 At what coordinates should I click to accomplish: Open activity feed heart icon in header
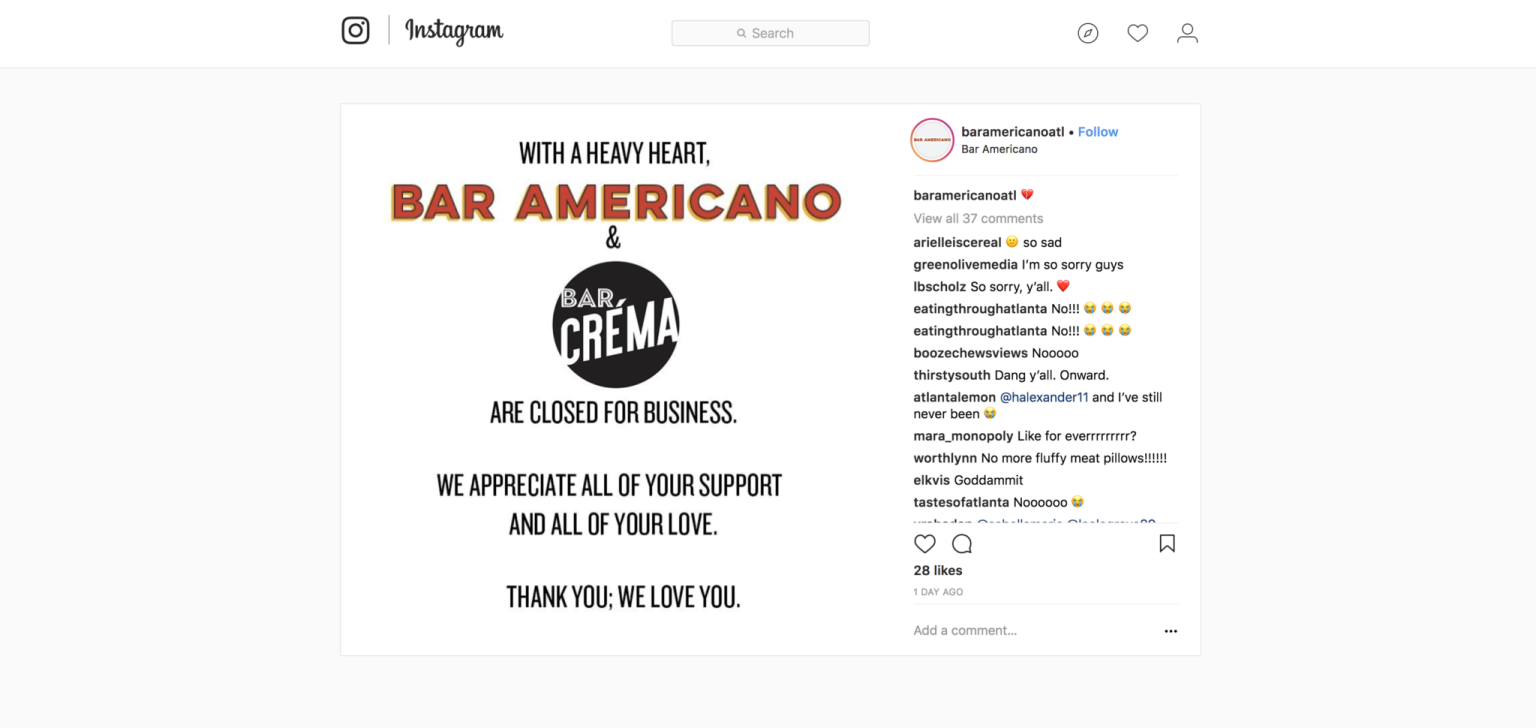click(x=1137, y=33)
